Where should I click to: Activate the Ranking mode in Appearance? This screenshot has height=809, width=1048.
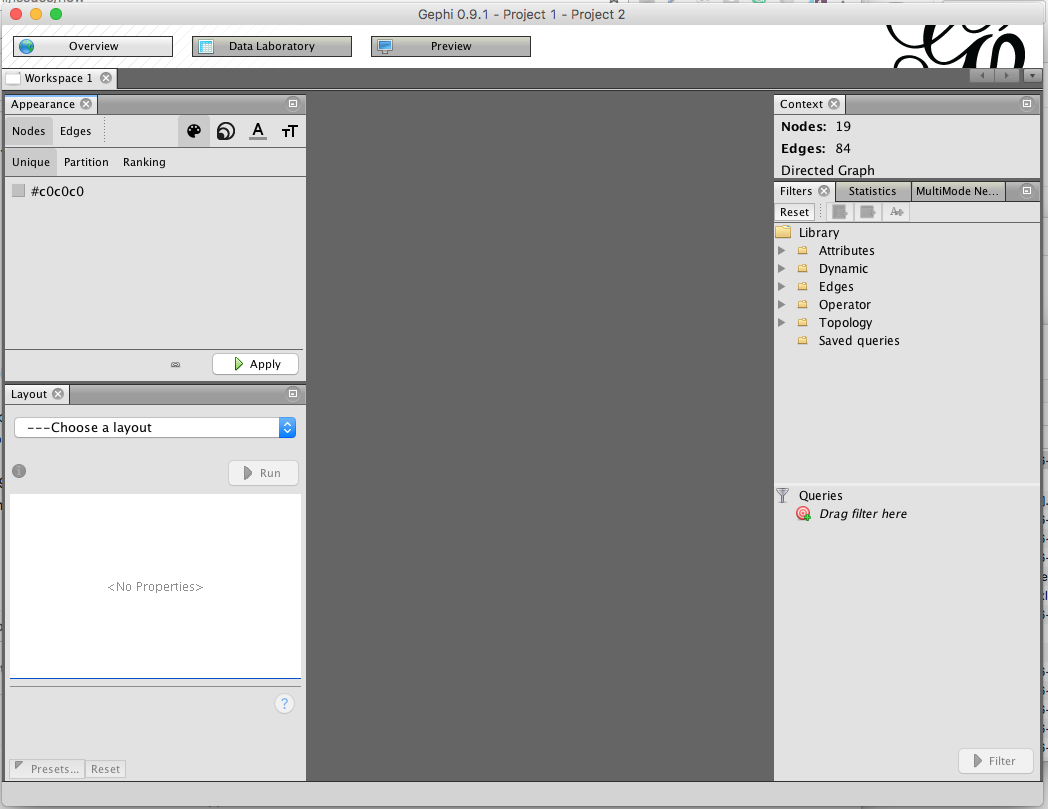tap(144, 161)
